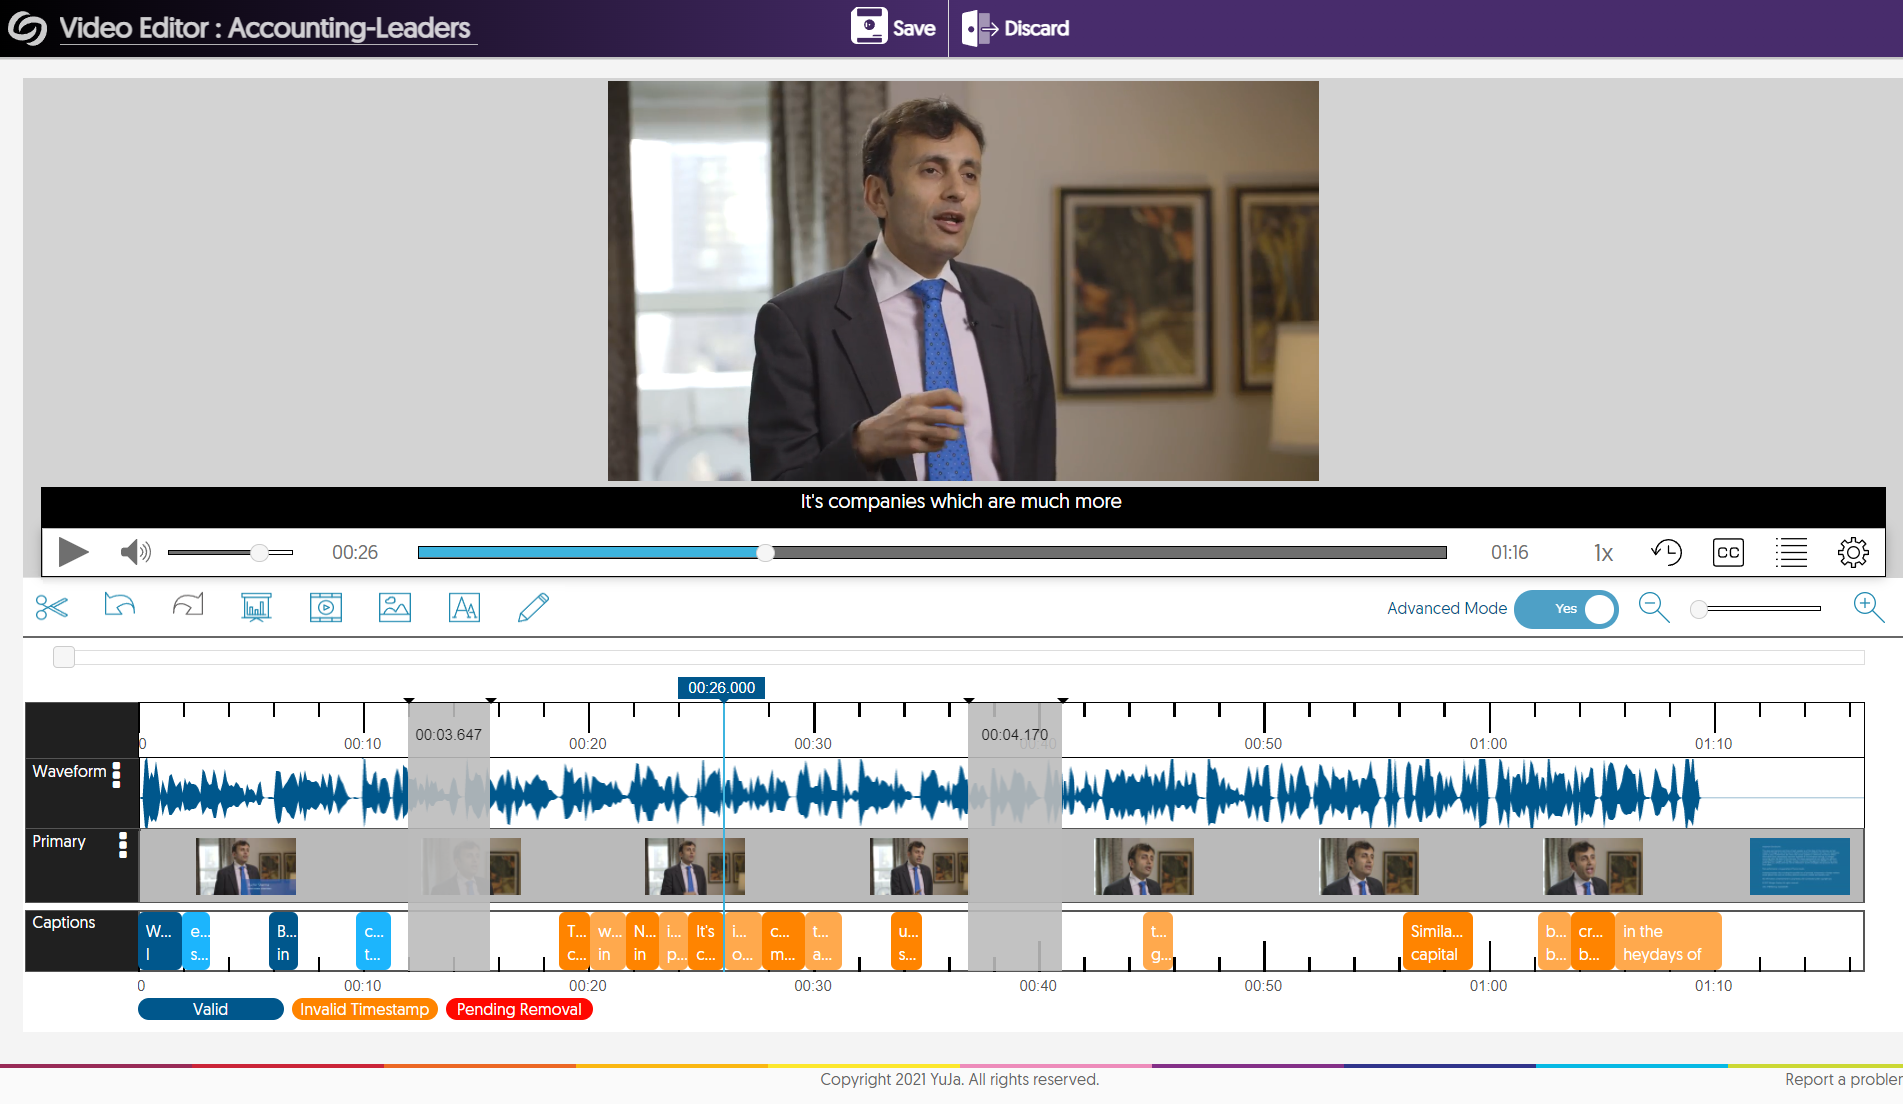Image resolution: width=1903 pixels, height=1104 pixels.
Task: Open the Waveform track options menu
Action: 117,774
